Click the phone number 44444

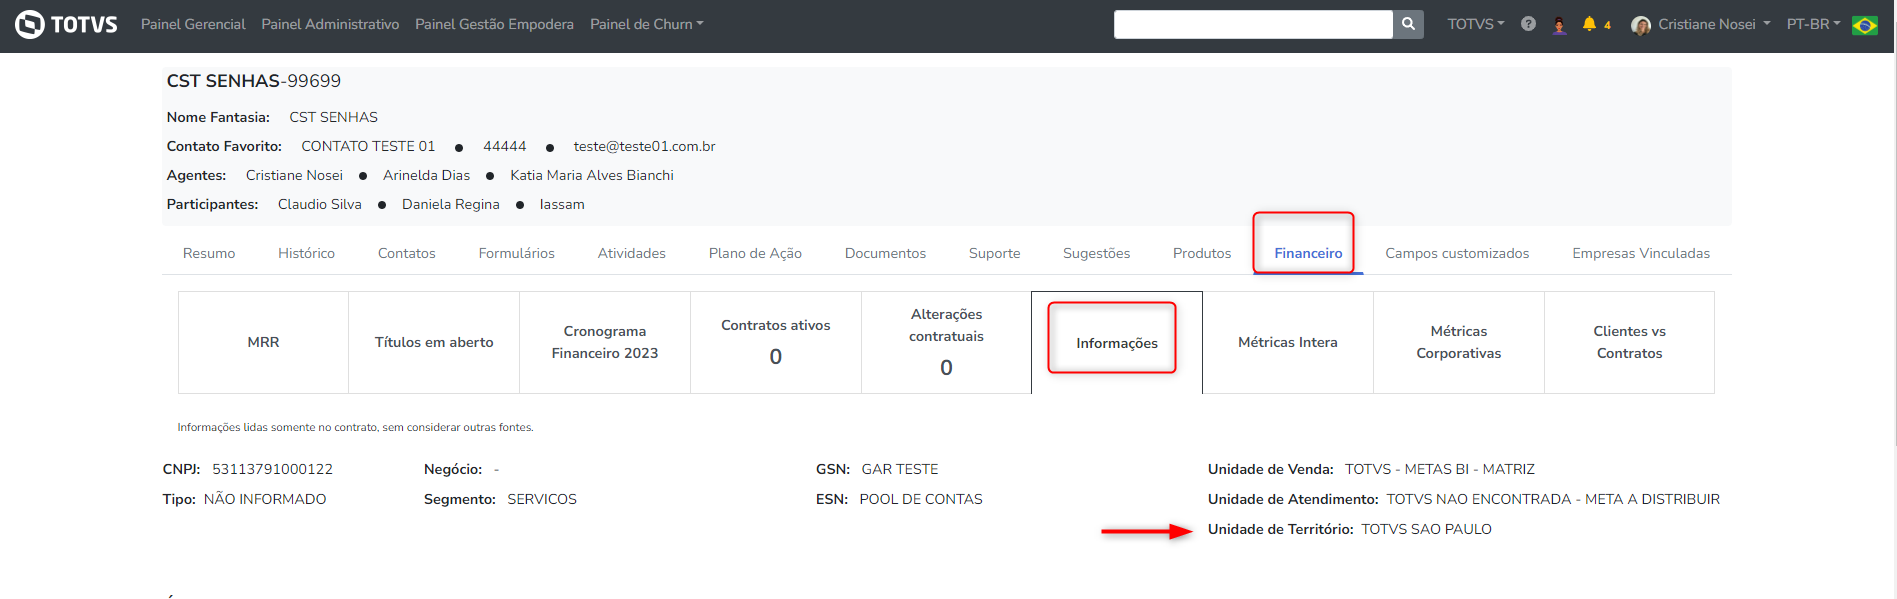click(504, 146)
